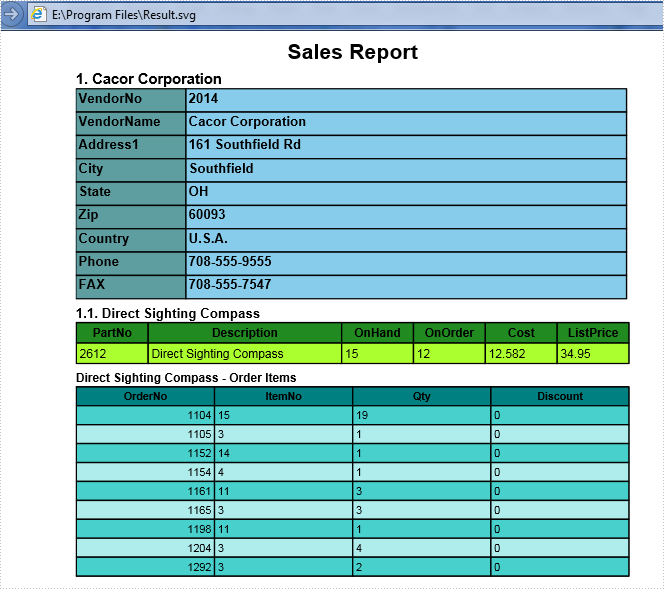
Task: Click the browser forward arrow button
Action: [11, 14]
